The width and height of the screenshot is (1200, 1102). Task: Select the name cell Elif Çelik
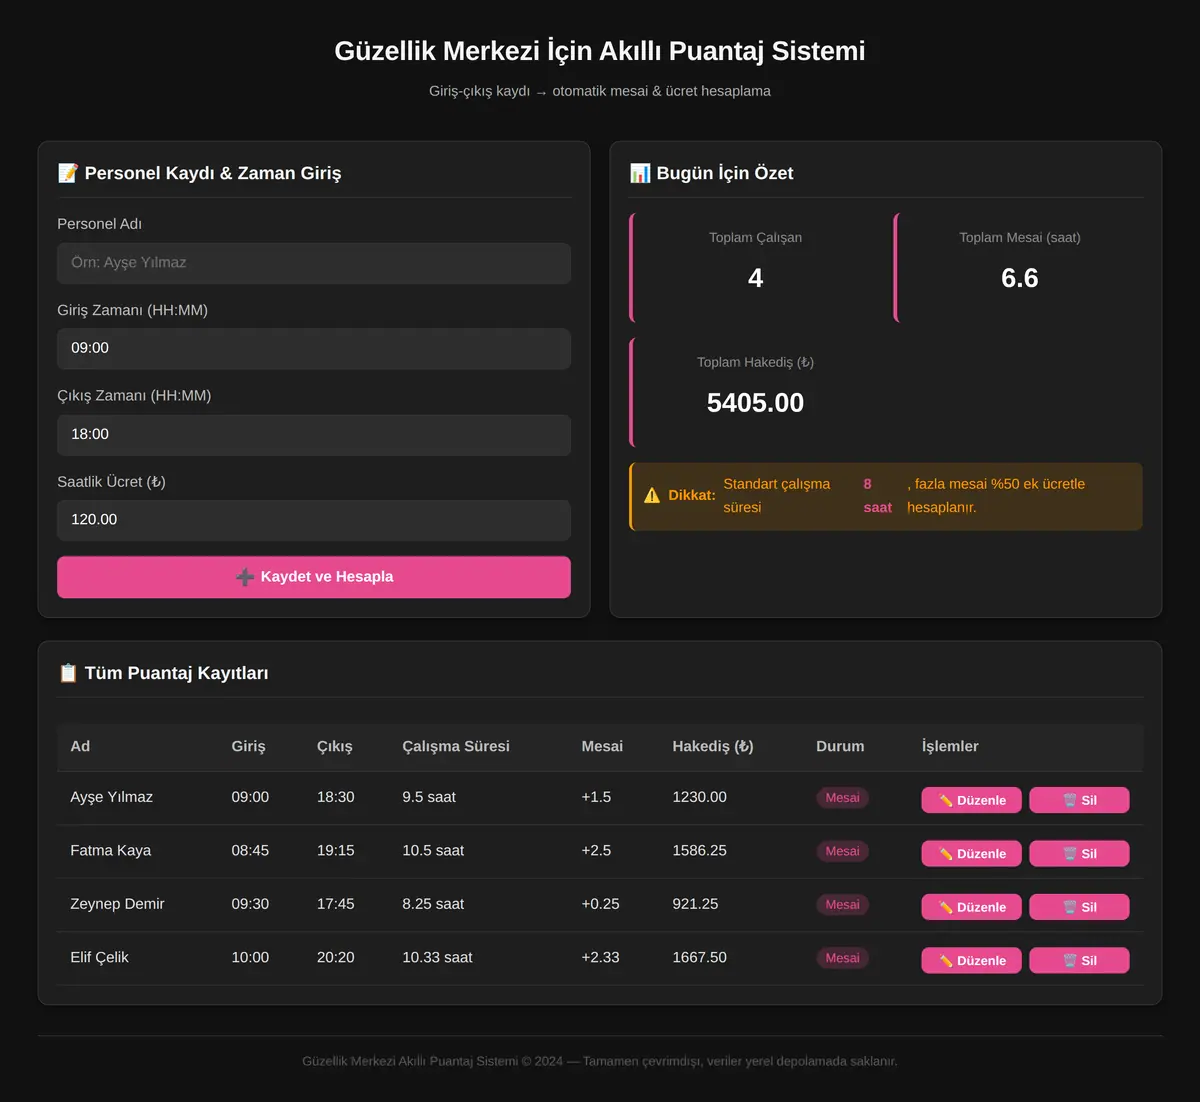click(100, 957)
